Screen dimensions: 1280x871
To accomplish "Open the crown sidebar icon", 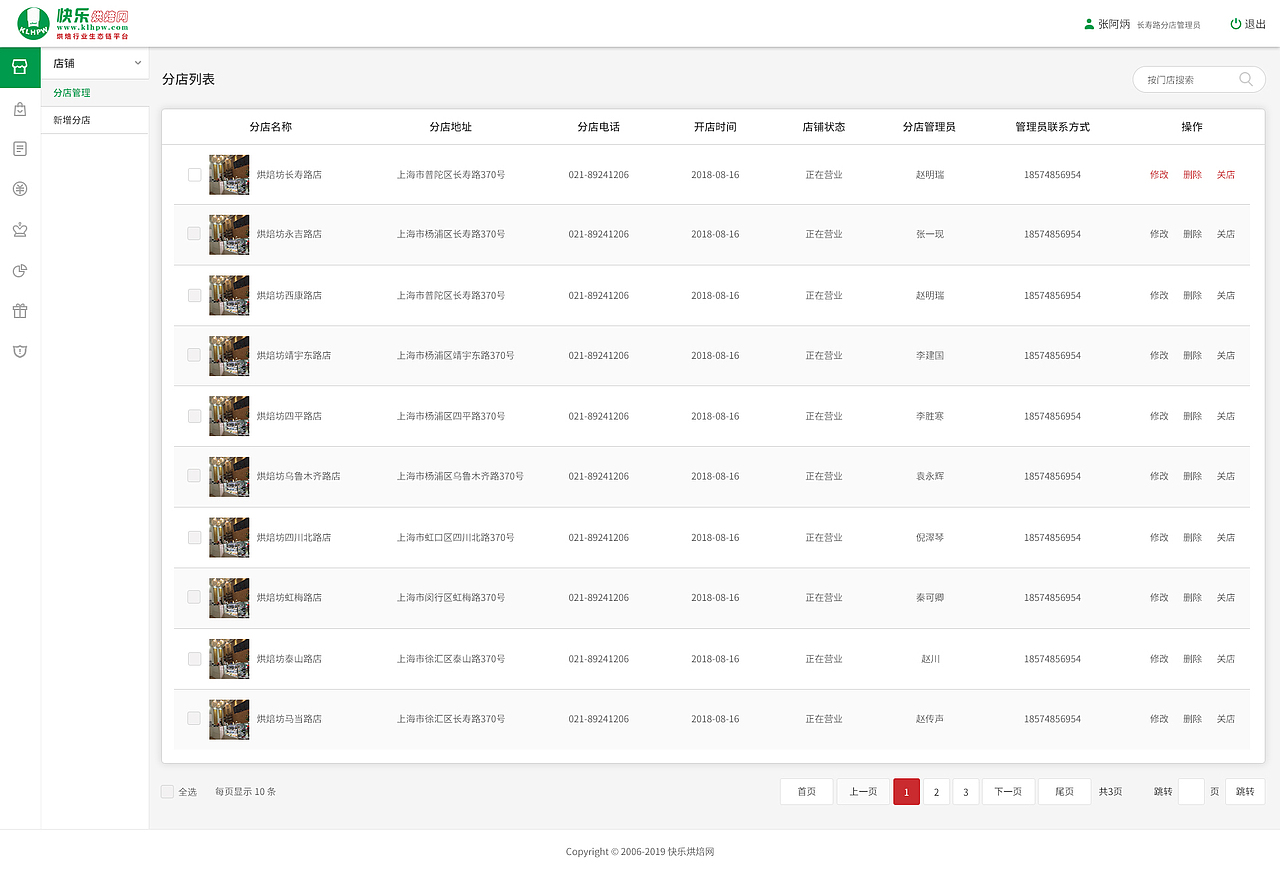I will pos(20,229).
